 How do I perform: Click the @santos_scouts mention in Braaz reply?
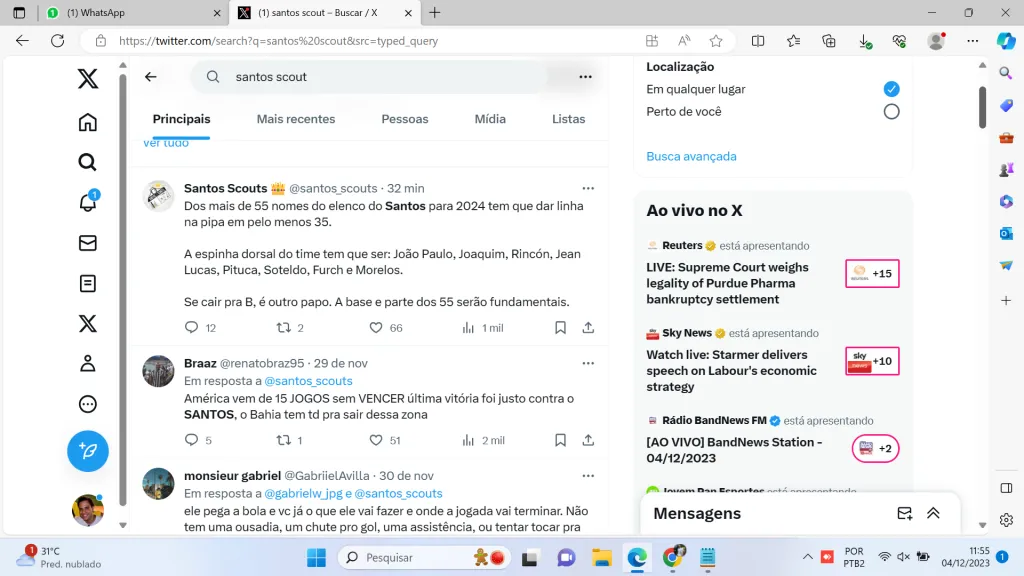[308, 381]
